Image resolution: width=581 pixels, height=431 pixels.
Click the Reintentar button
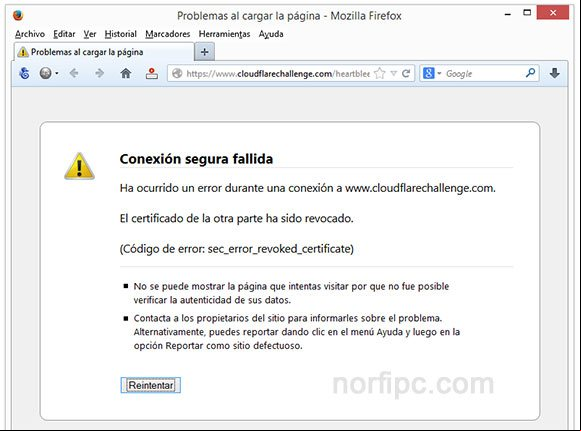tap(150, 385)
